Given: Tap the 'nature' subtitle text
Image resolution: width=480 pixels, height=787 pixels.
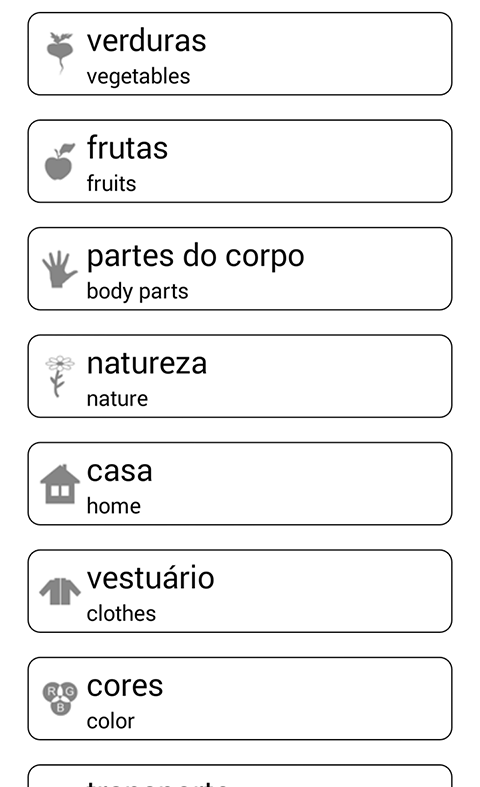Looking at the screenshot, I should tap(117, 399).
